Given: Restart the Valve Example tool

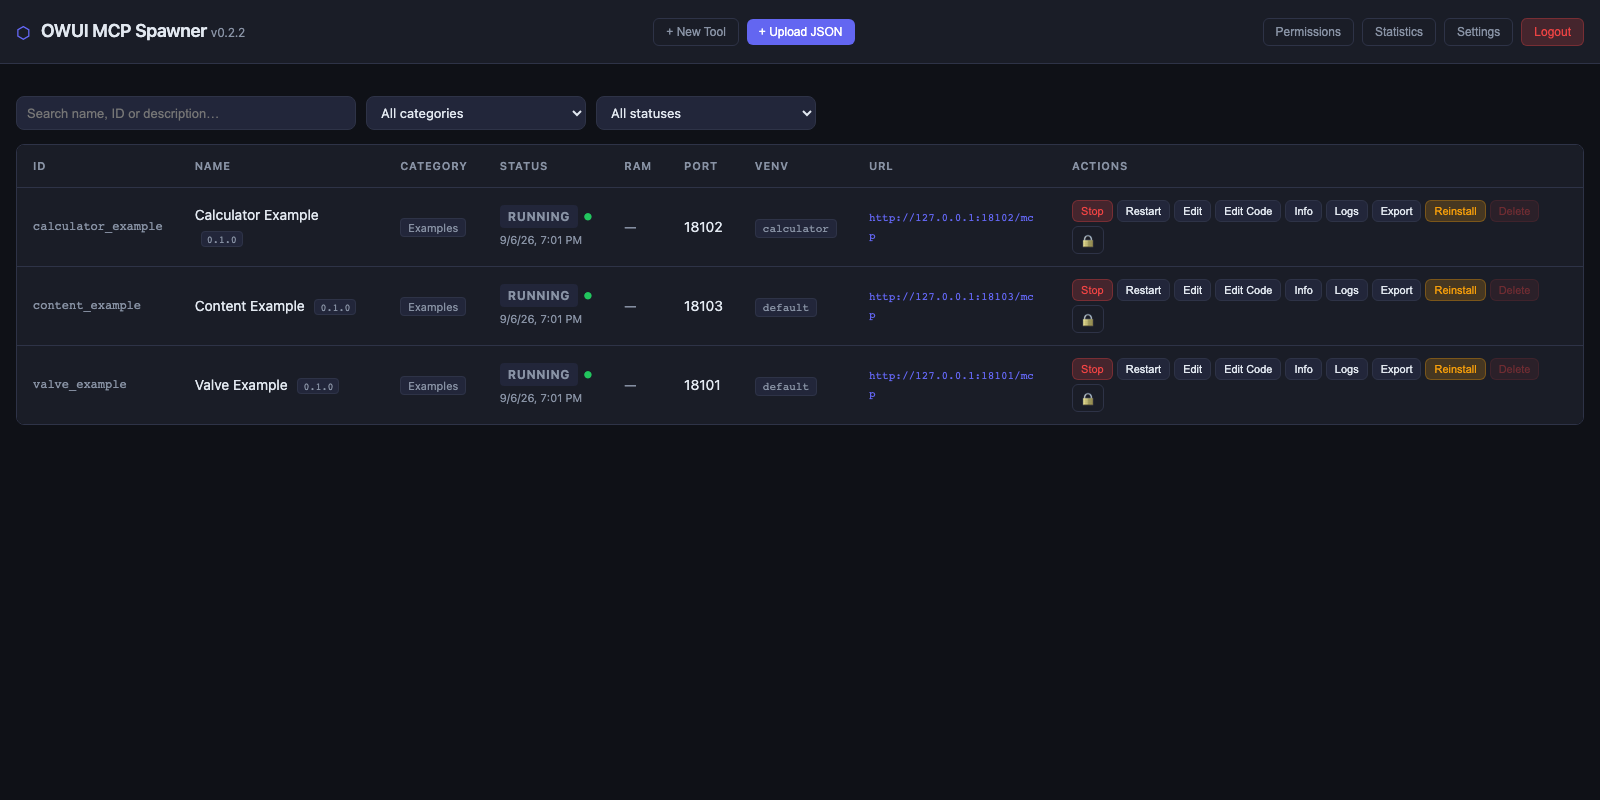Looking at the screenshot, I should pos(1143,369).
